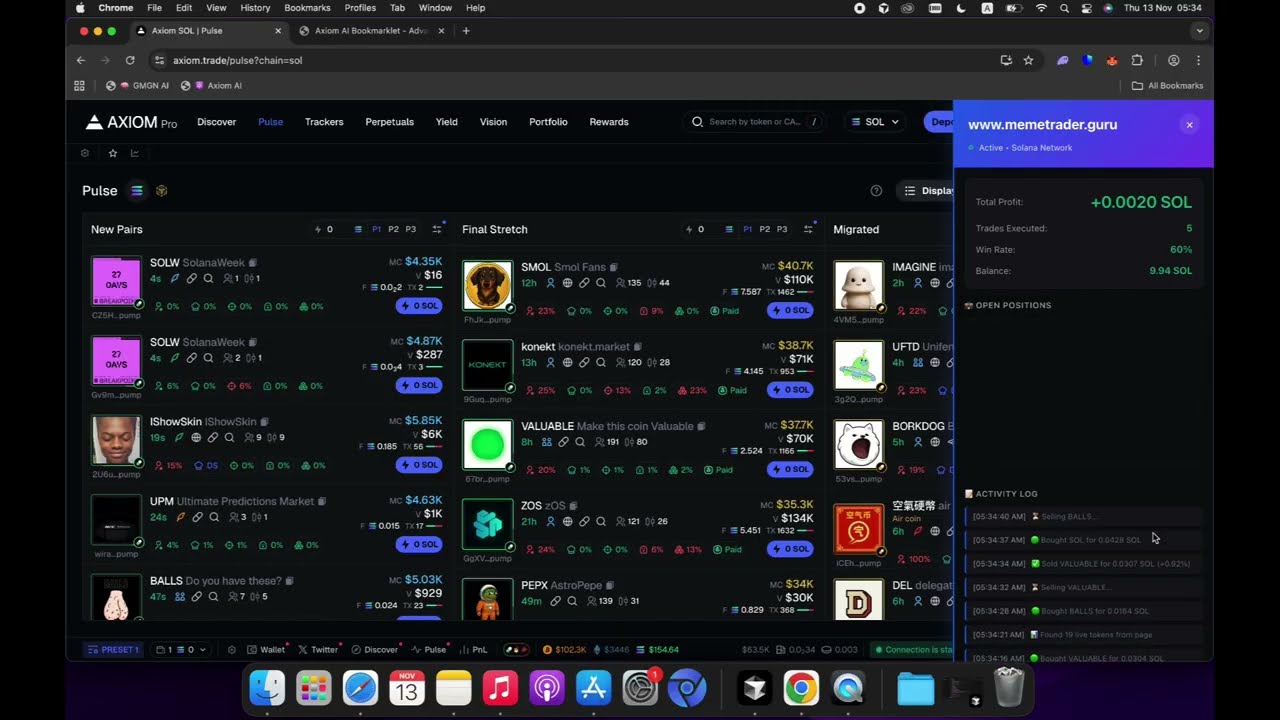1280x720 pixels.
Task: Bookmark this page with the star icon
Action: (1028, 60)
